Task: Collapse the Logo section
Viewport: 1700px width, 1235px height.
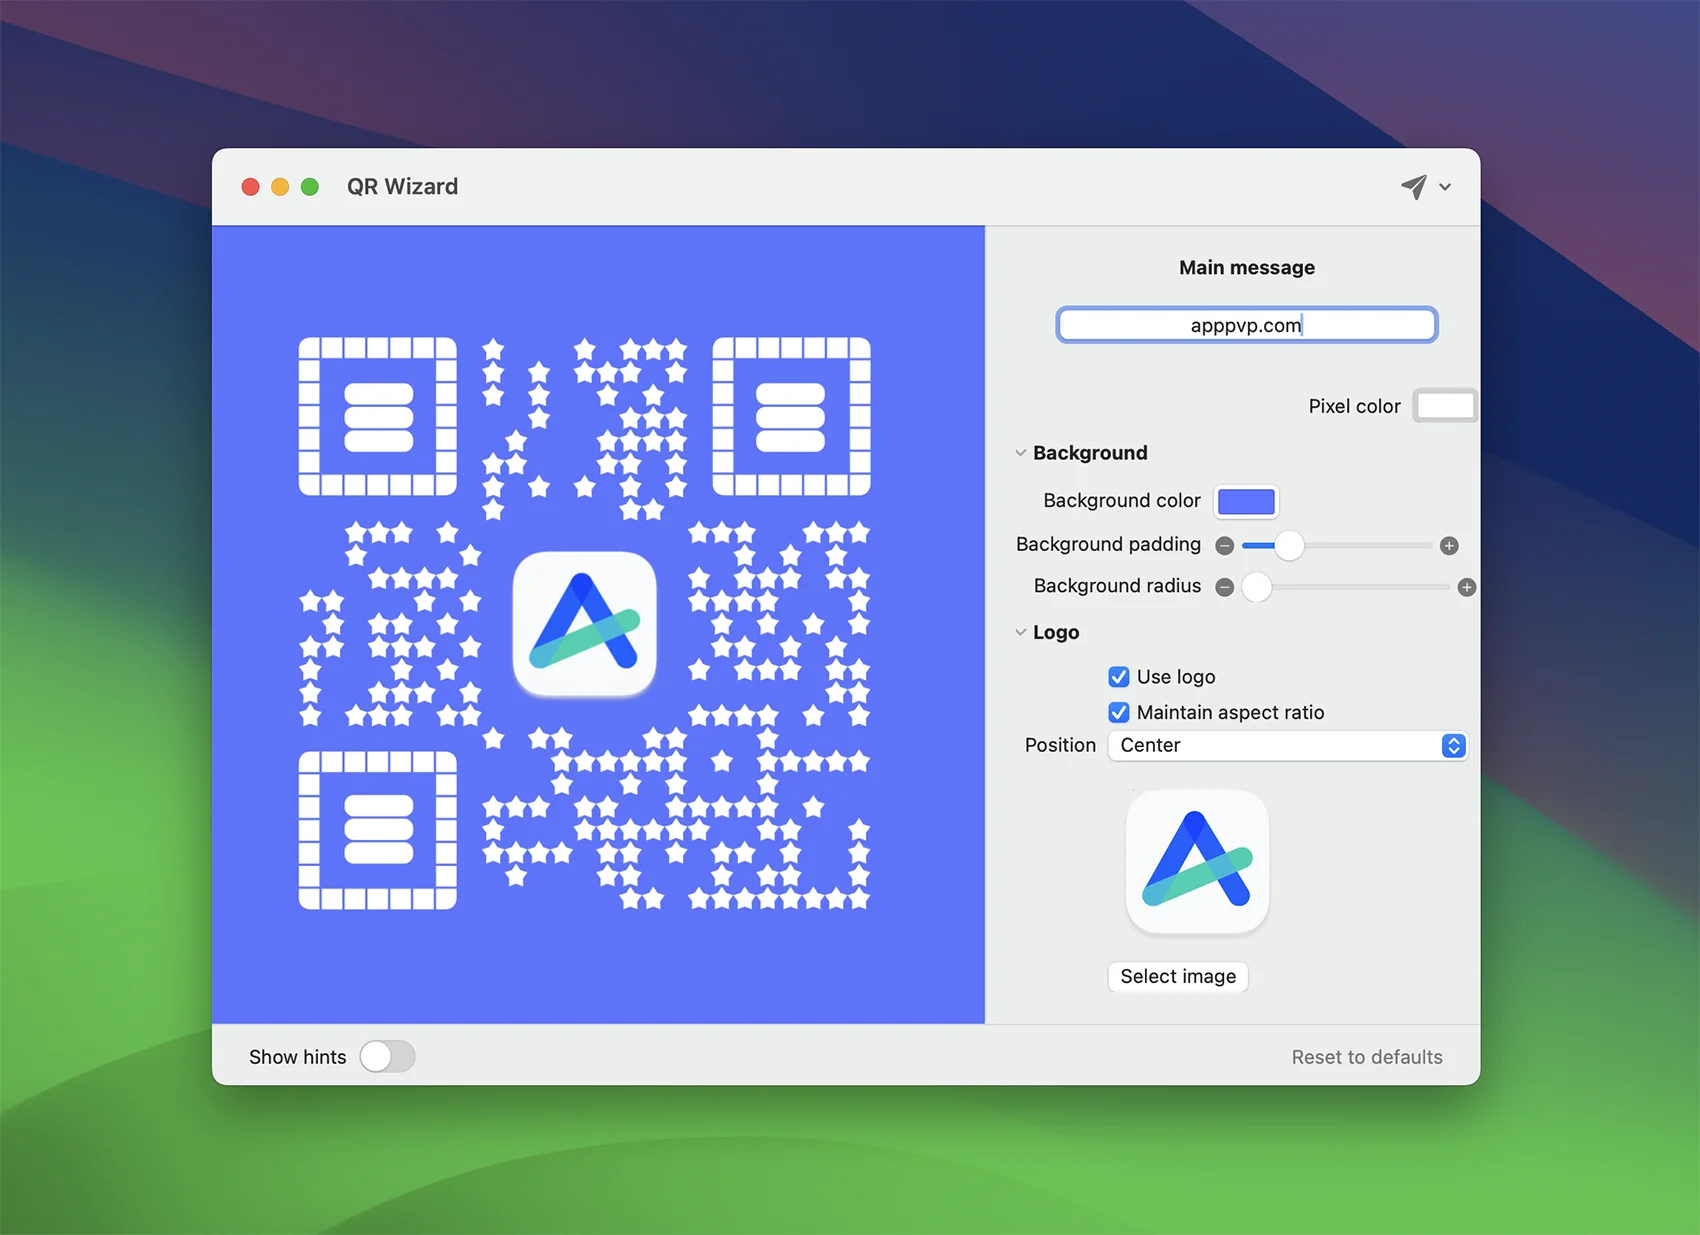Action: [1021, 632]
